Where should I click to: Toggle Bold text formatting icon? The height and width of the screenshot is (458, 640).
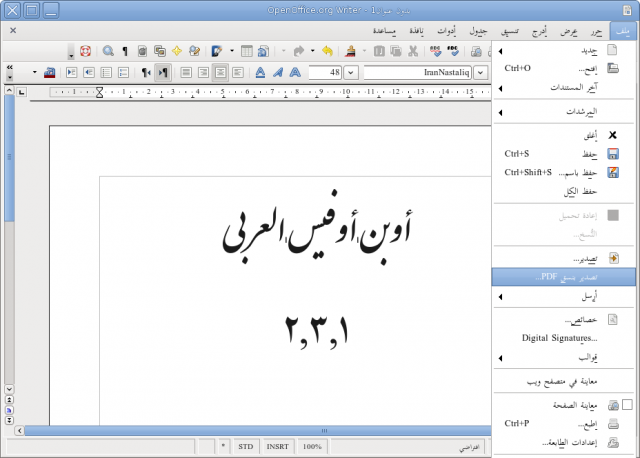point(295,73)
